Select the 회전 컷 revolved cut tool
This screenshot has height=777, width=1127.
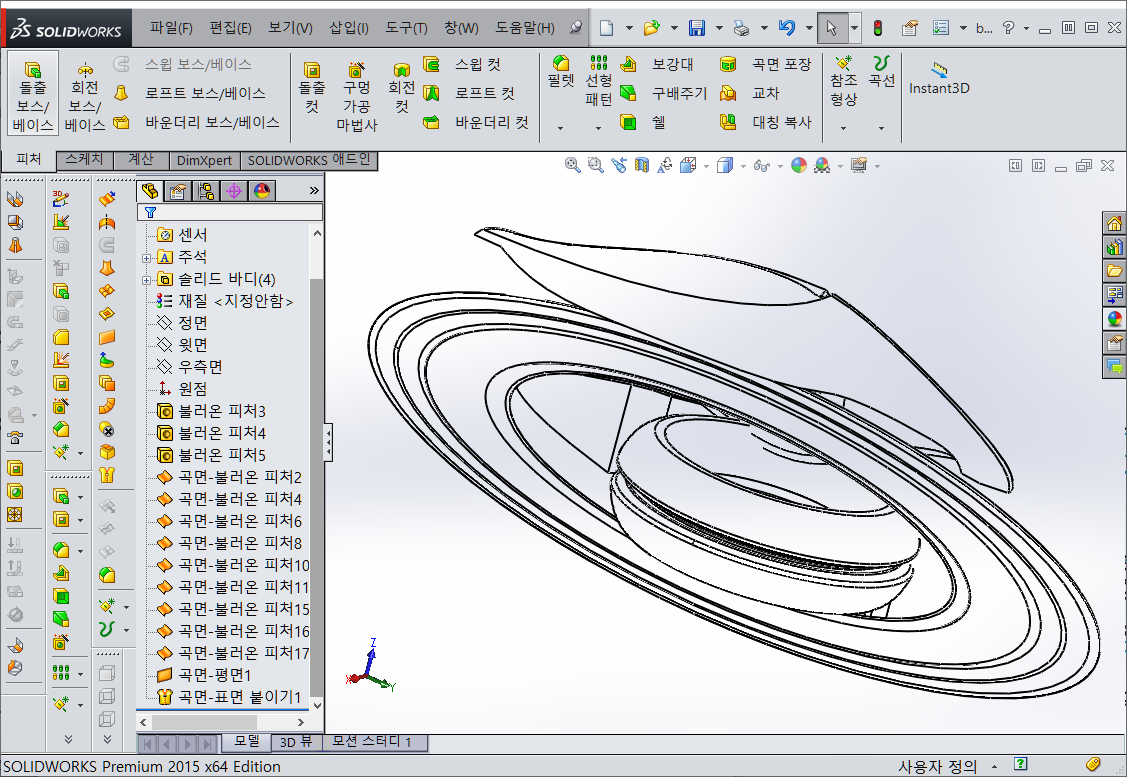click(401, 88)
